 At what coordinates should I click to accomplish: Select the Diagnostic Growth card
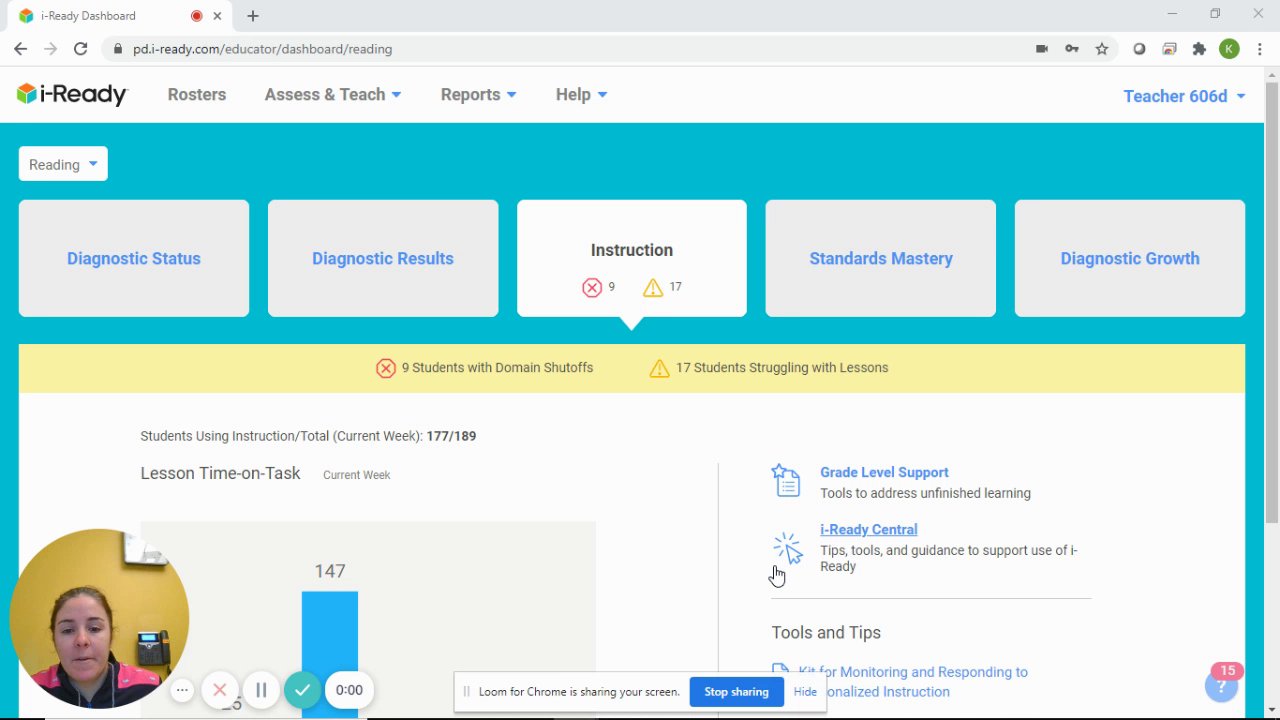click(1130, 258)
